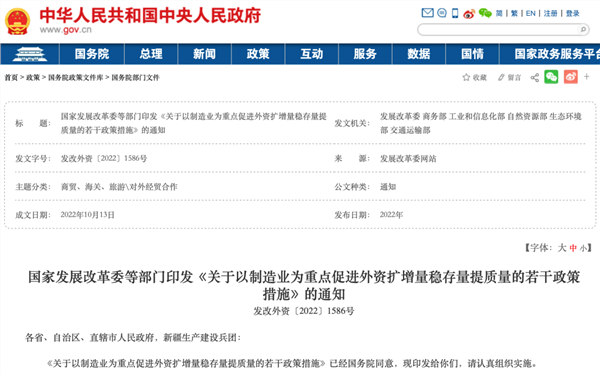
Task: Open the 服务 navigation tab
Action: click(x=365, y=54)
